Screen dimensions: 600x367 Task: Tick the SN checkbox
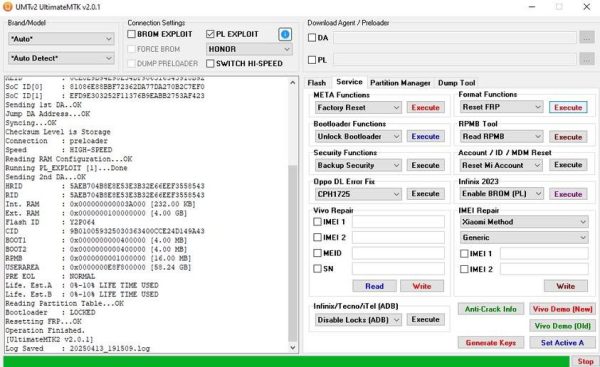317,269
